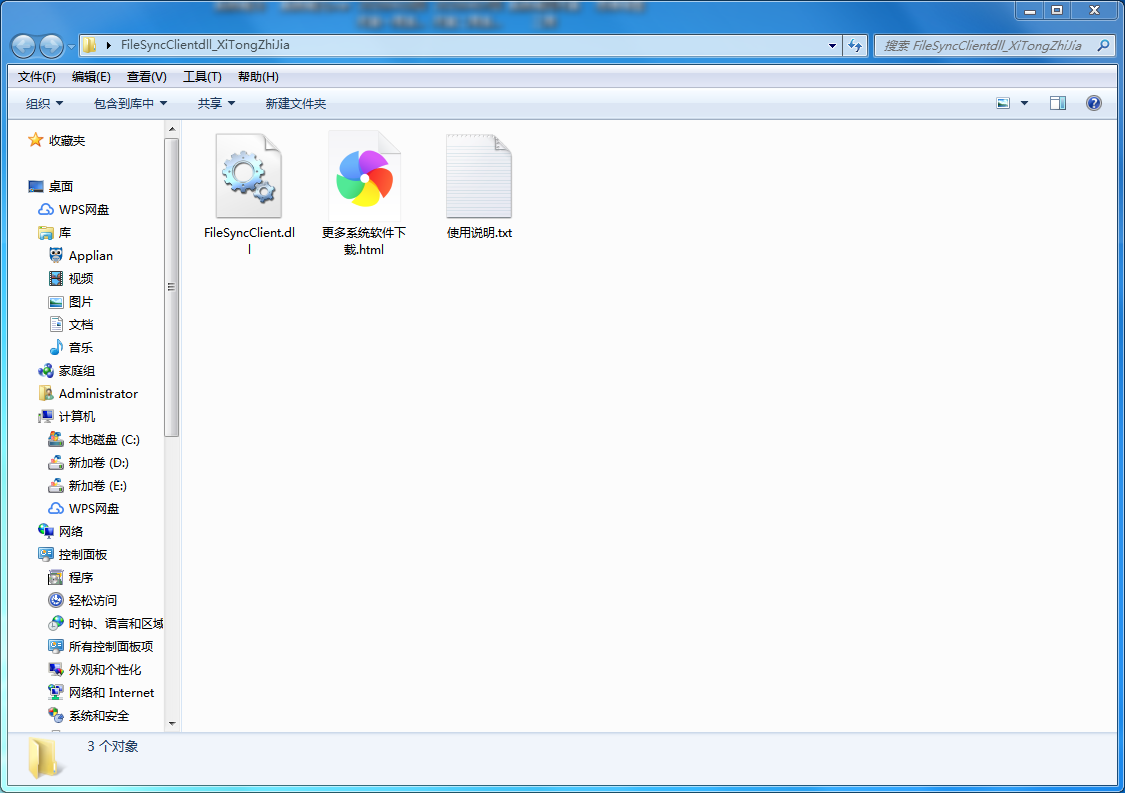
Task: Open the 查看(V) menu
Action: click(x=146, y=77)
